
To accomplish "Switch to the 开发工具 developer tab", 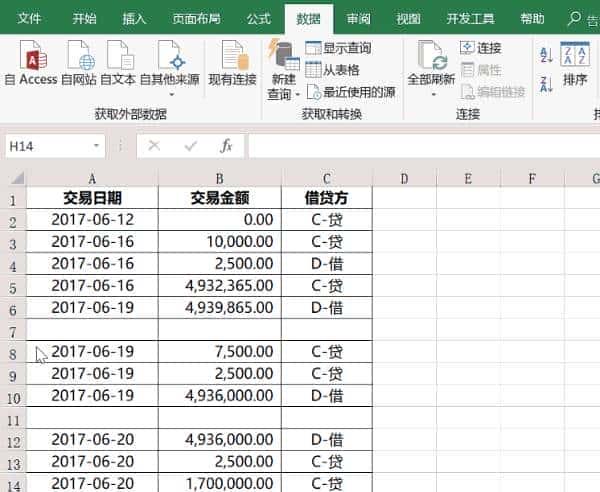I will pos(470,18).
